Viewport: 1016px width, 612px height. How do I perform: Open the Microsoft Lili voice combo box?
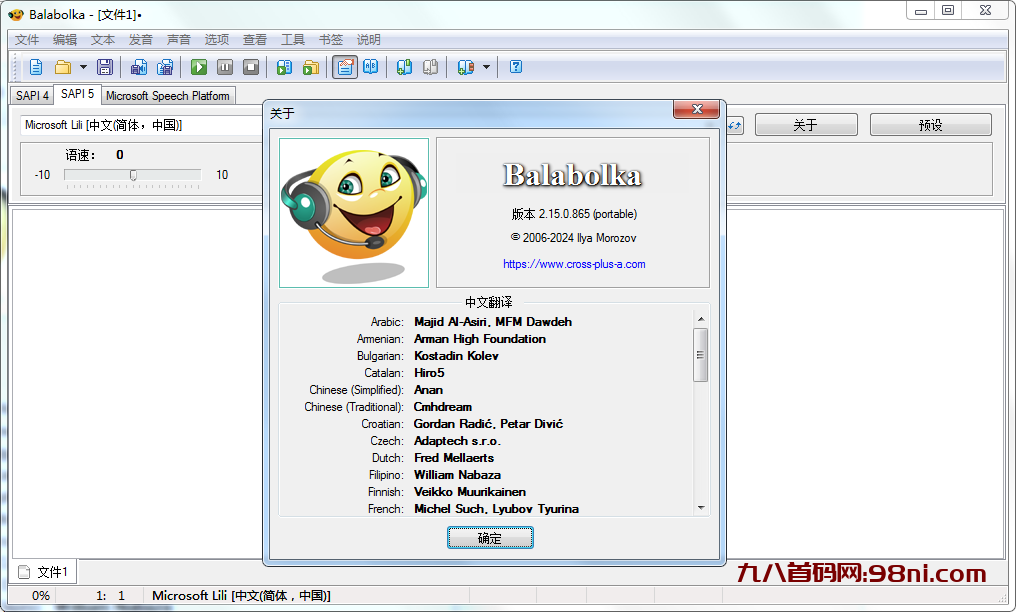140,125
